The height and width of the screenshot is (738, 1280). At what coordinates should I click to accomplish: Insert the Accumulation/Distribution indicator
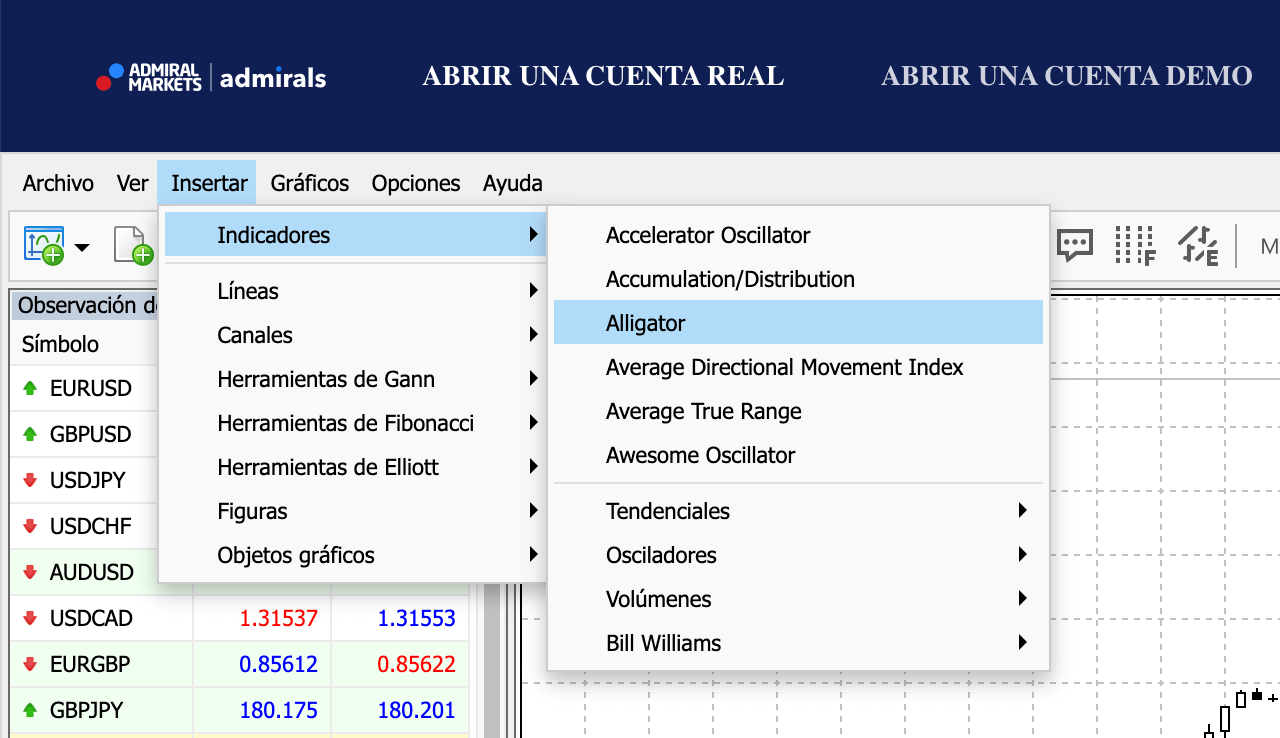click(798, 279)
